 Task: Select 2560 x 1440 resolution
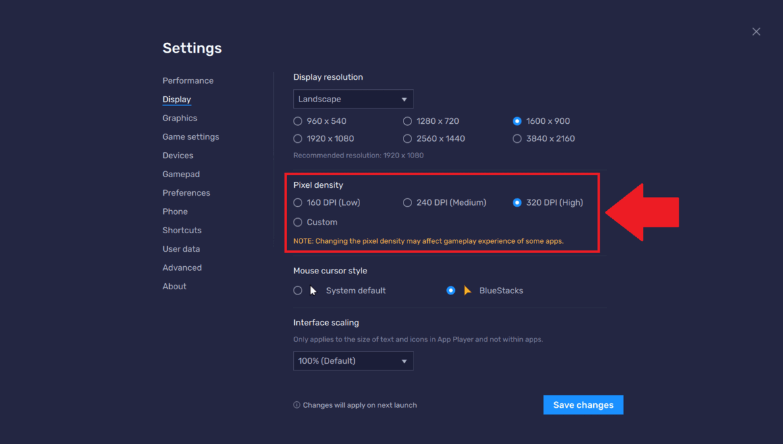pyautogui.click(x=408, y=139)
